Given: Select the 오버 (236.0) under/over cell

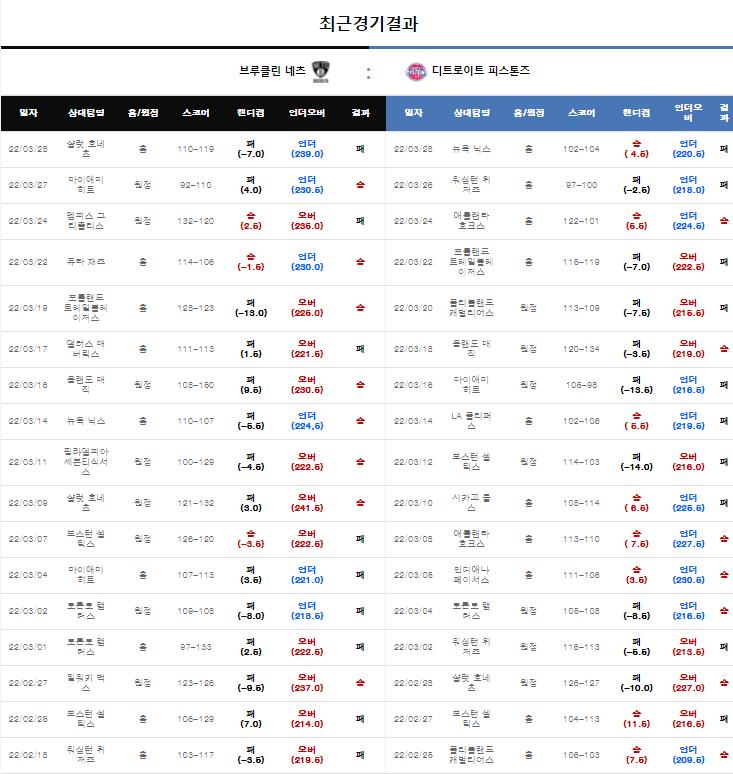Looking at the screenshot, I should [x=307, y=221].
